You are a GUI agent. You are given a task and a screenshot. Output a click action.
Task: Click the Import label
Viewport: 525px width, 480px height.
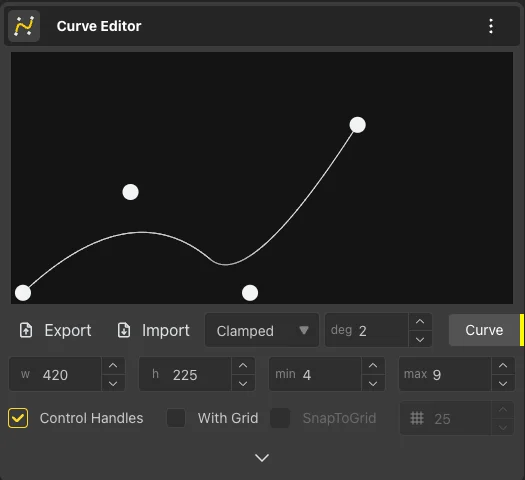tap(166, 330)
